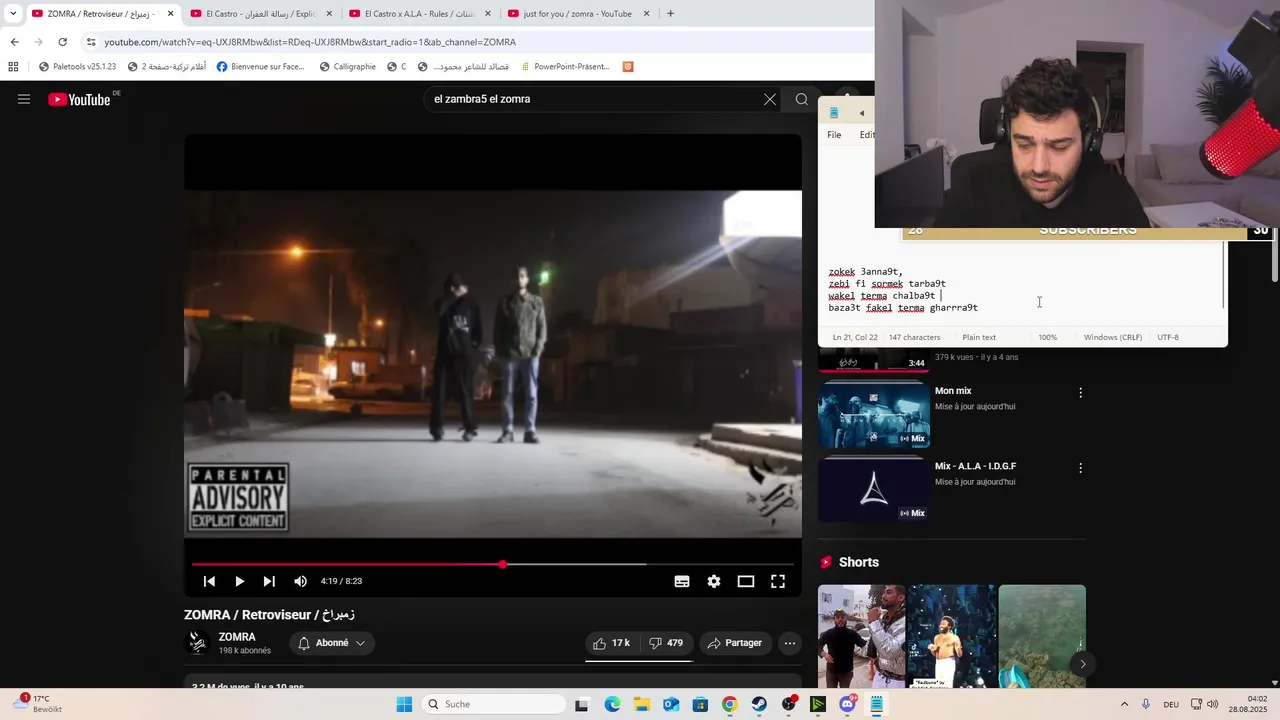Open the first Shorts thumbnail
The image size is (1280, 720).
point(861,636)
